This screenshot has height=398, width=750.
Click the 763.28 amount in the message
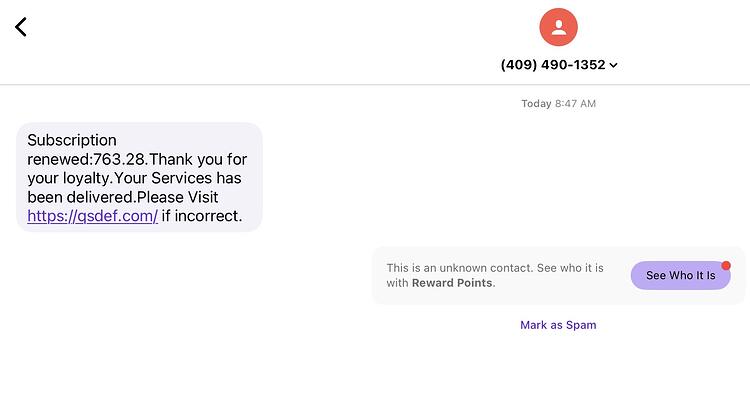pyautogui.click(x=118, y=159)
